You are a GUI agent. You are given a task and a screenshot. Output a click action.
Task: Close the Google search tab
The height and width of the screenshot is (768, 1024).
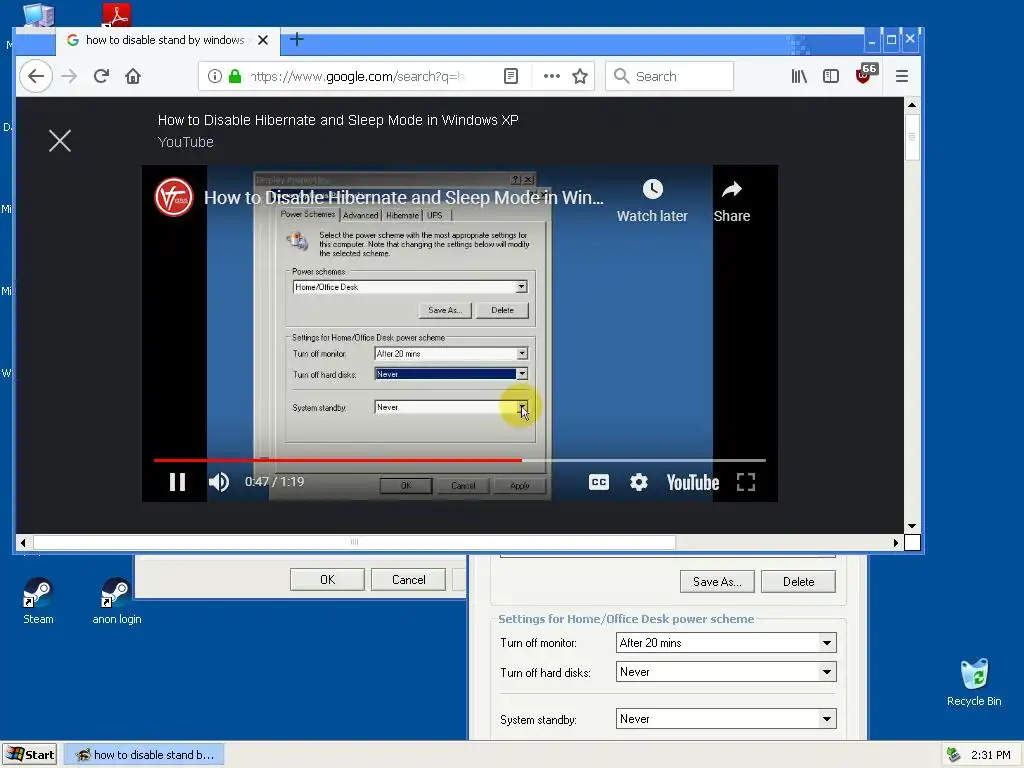tap(263, 40)
